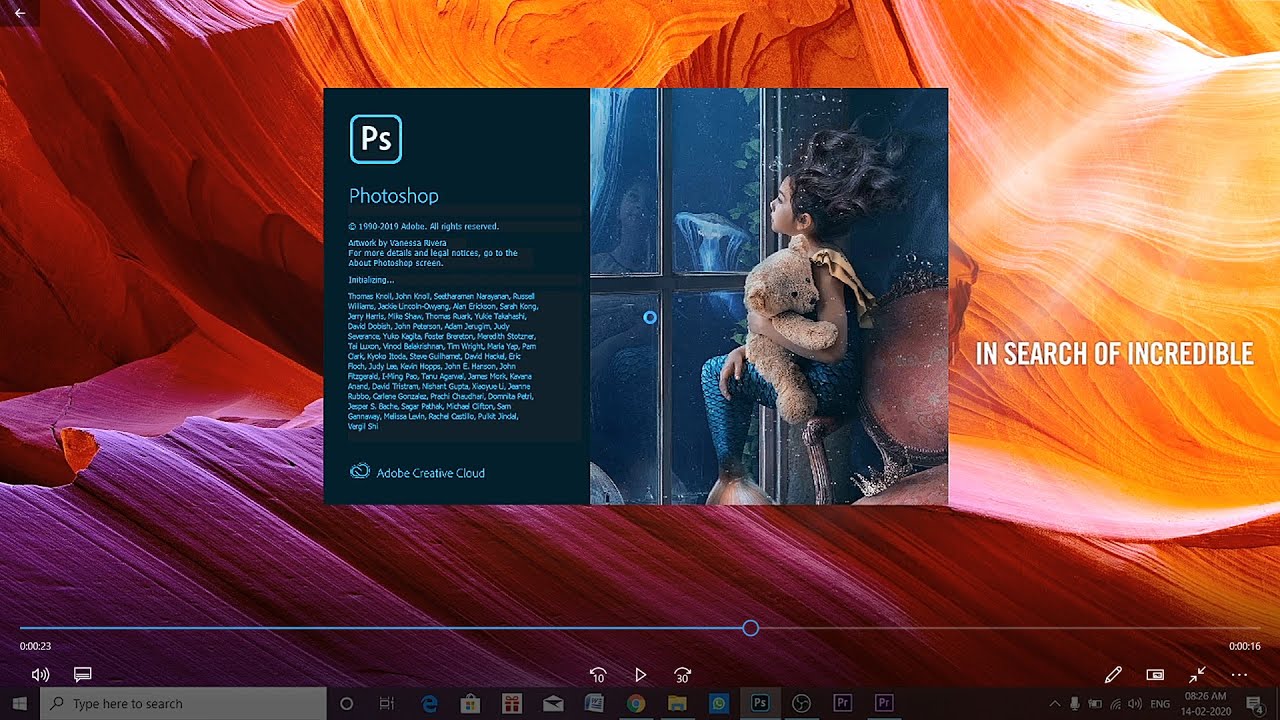1280x720 pixels.
Task: Launch Google Chrome from the taskbar
Action: pyautogui.click(x=635, y=703)
